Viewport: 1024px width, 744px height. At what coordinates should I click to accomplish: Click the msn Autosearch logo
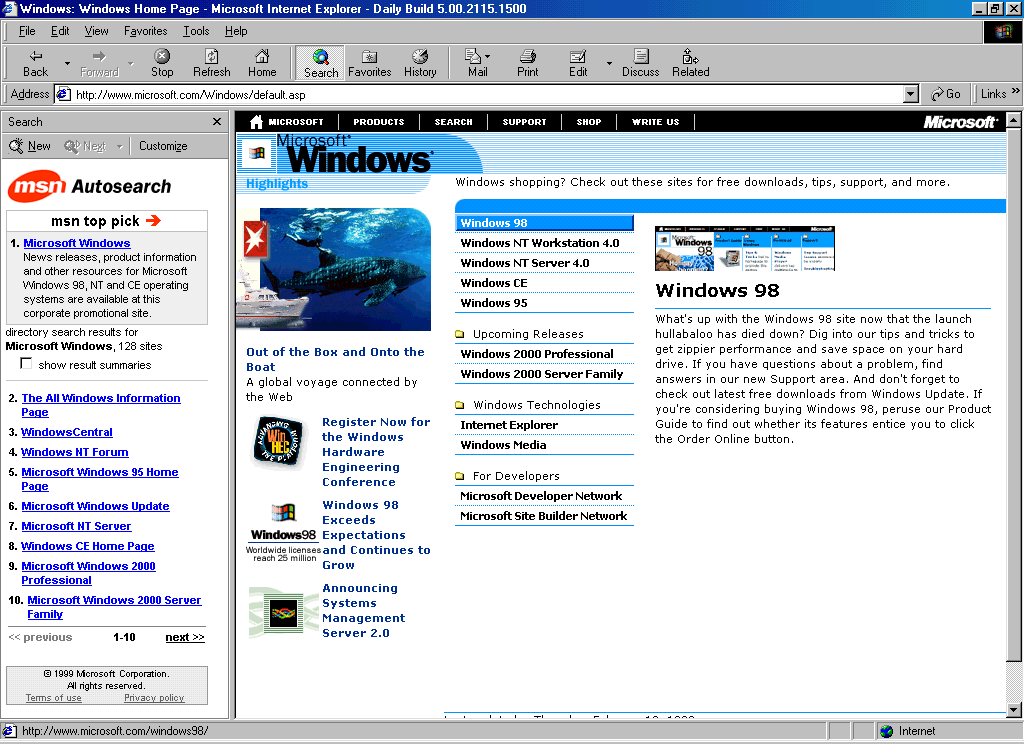point(89,187)
